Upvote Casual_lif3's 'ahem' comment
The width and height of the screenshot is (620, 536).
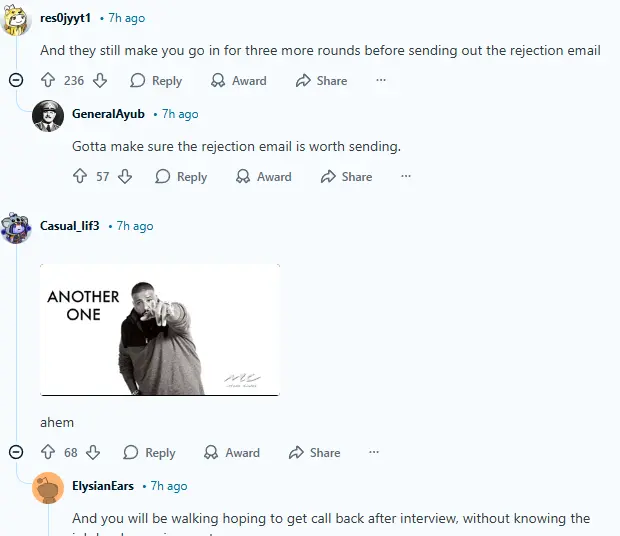click(x=47, y=453)
